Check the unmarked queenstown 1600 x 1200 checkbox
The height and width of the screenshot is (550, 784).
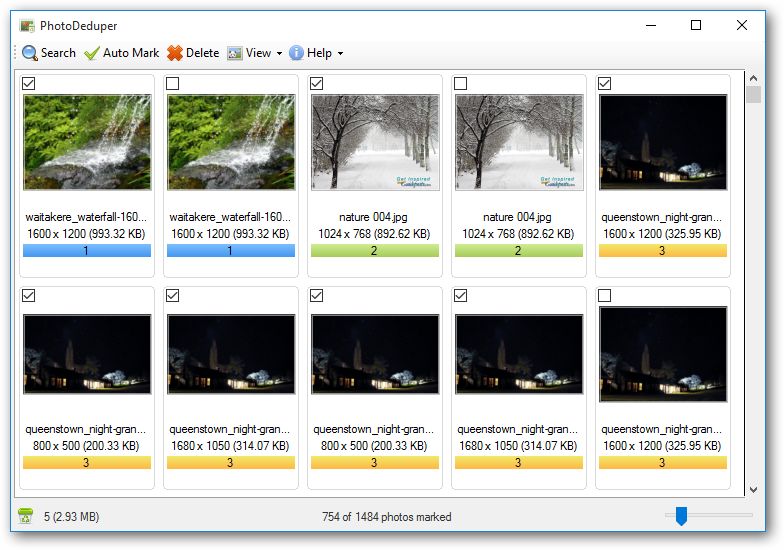[x=604, y=296]
